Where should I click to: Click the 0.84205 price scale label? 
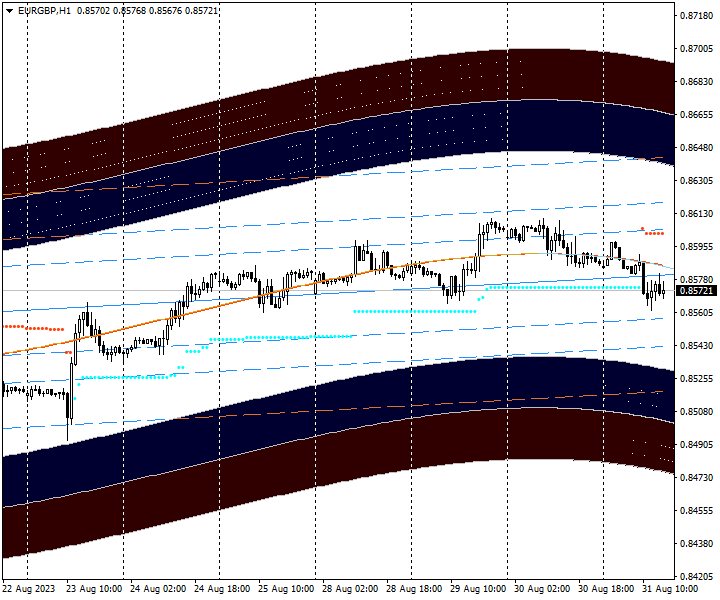click(x=696, y=577)
